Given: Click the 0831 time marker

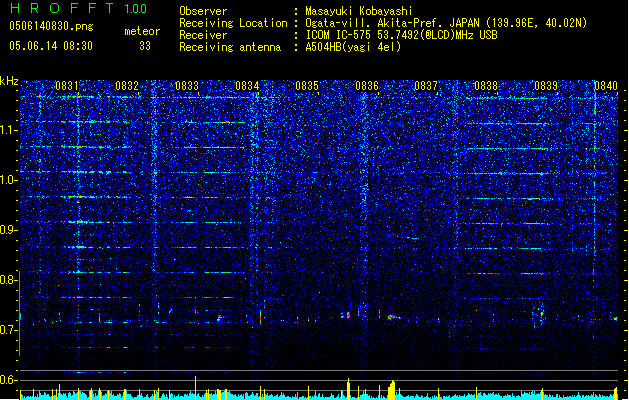Looking at the screenshot, I should click(67, 86).
